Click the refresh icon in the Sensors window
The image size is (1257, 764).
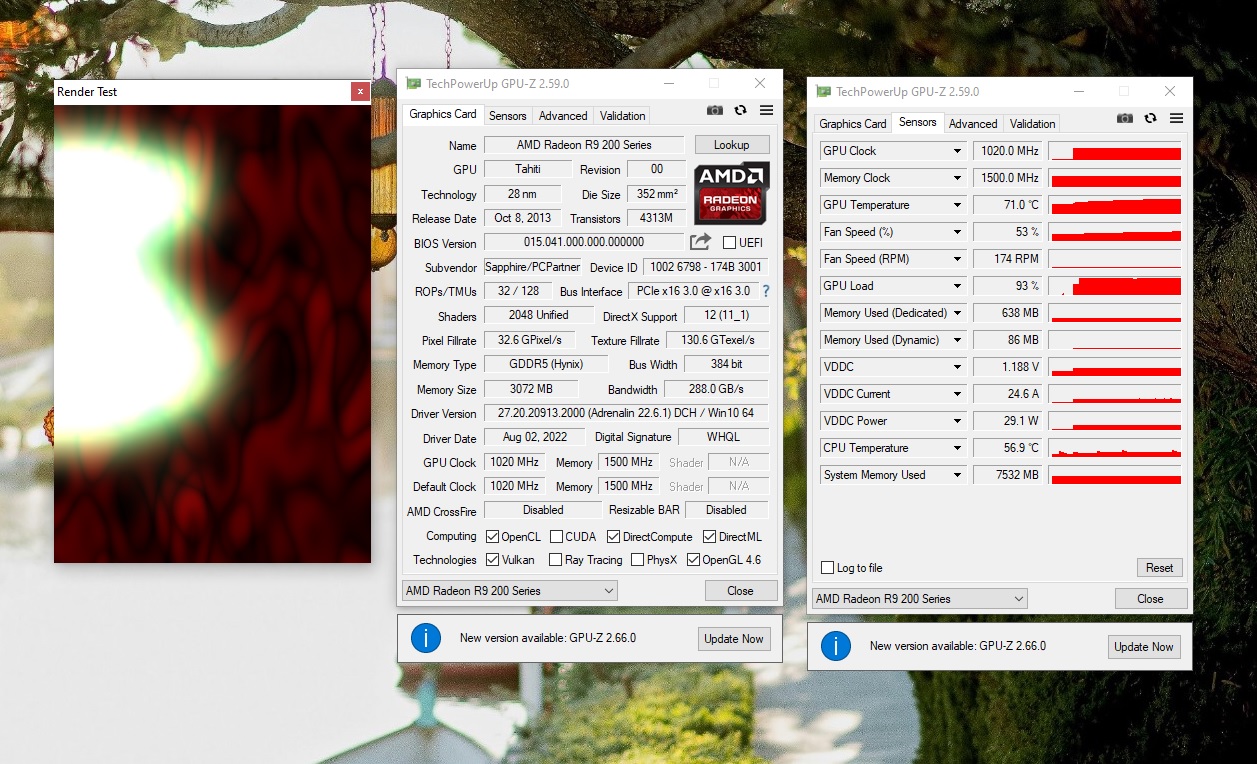click(x=1151, y=118)
